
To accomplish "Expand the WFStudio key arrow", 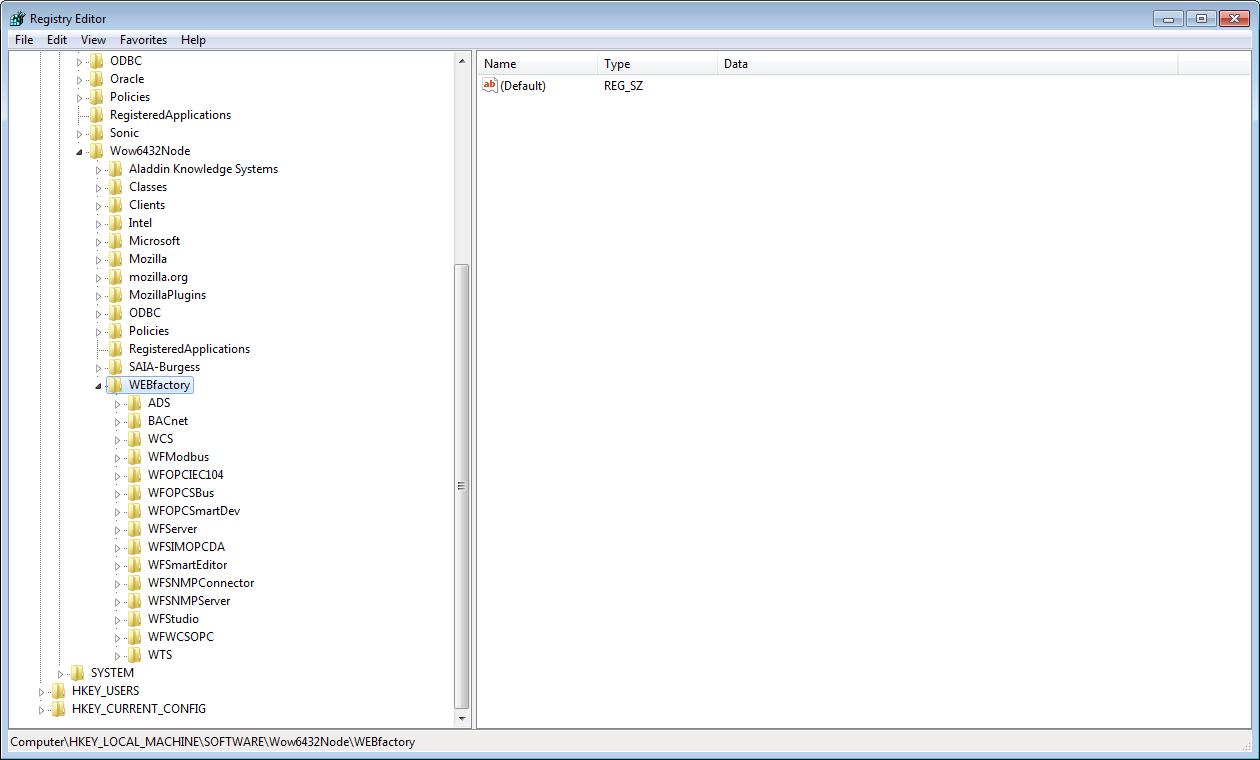I will [x=118, y=620].
